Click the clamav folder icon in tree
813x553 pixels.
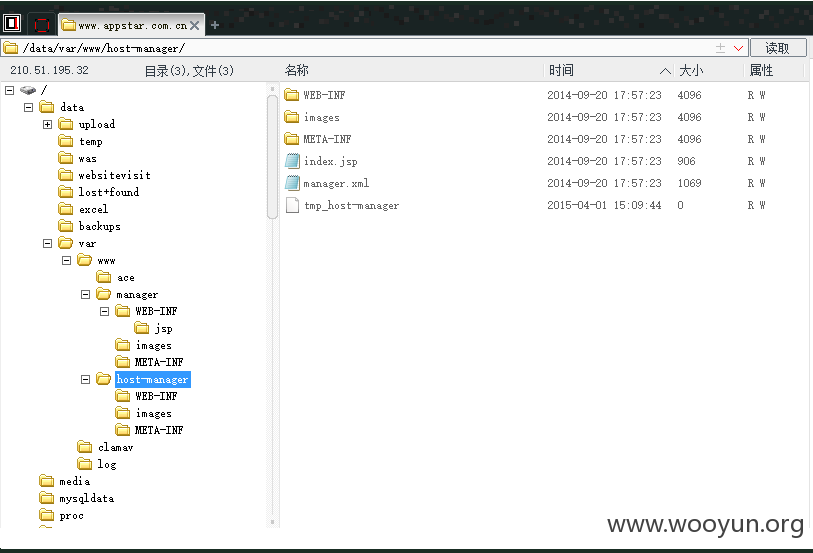click(85, 447)
